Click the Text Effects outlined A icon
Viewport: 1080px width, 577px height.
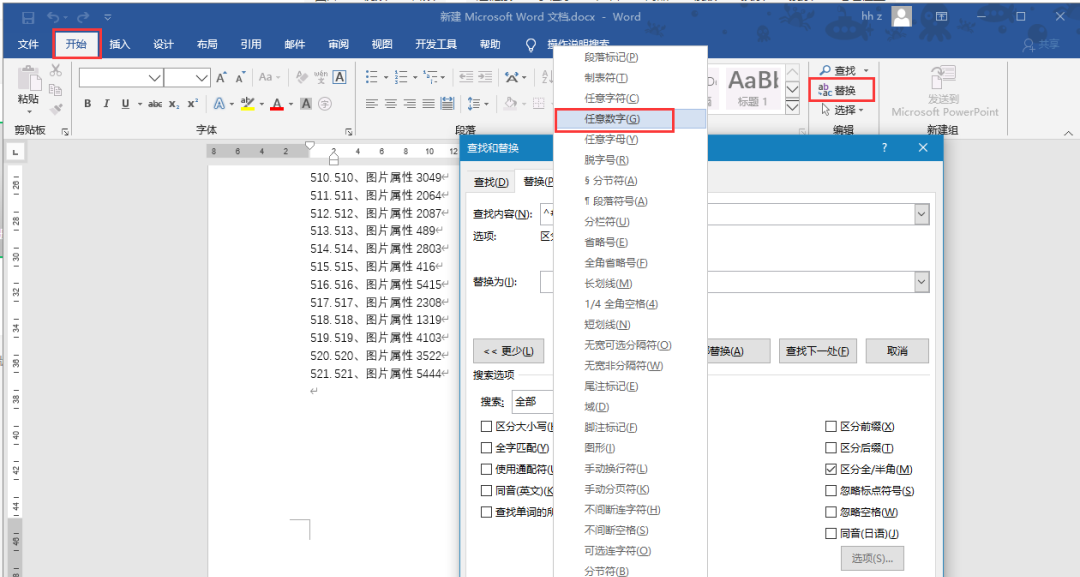[x=219, y=104]
